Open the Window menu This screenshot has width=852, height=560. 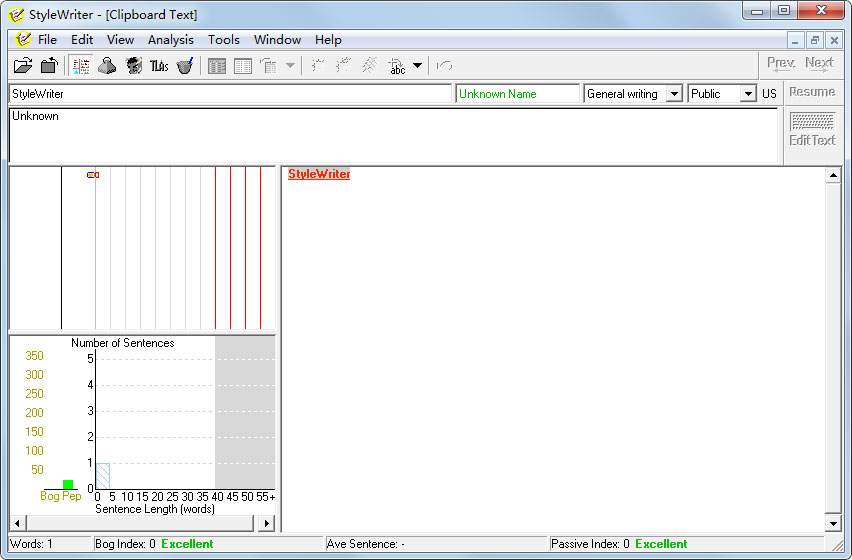point(277,40)
